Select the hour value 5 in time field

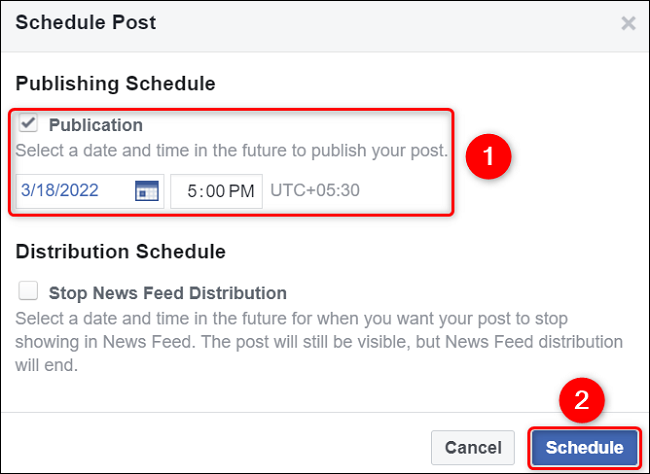[x=192, y=191]
